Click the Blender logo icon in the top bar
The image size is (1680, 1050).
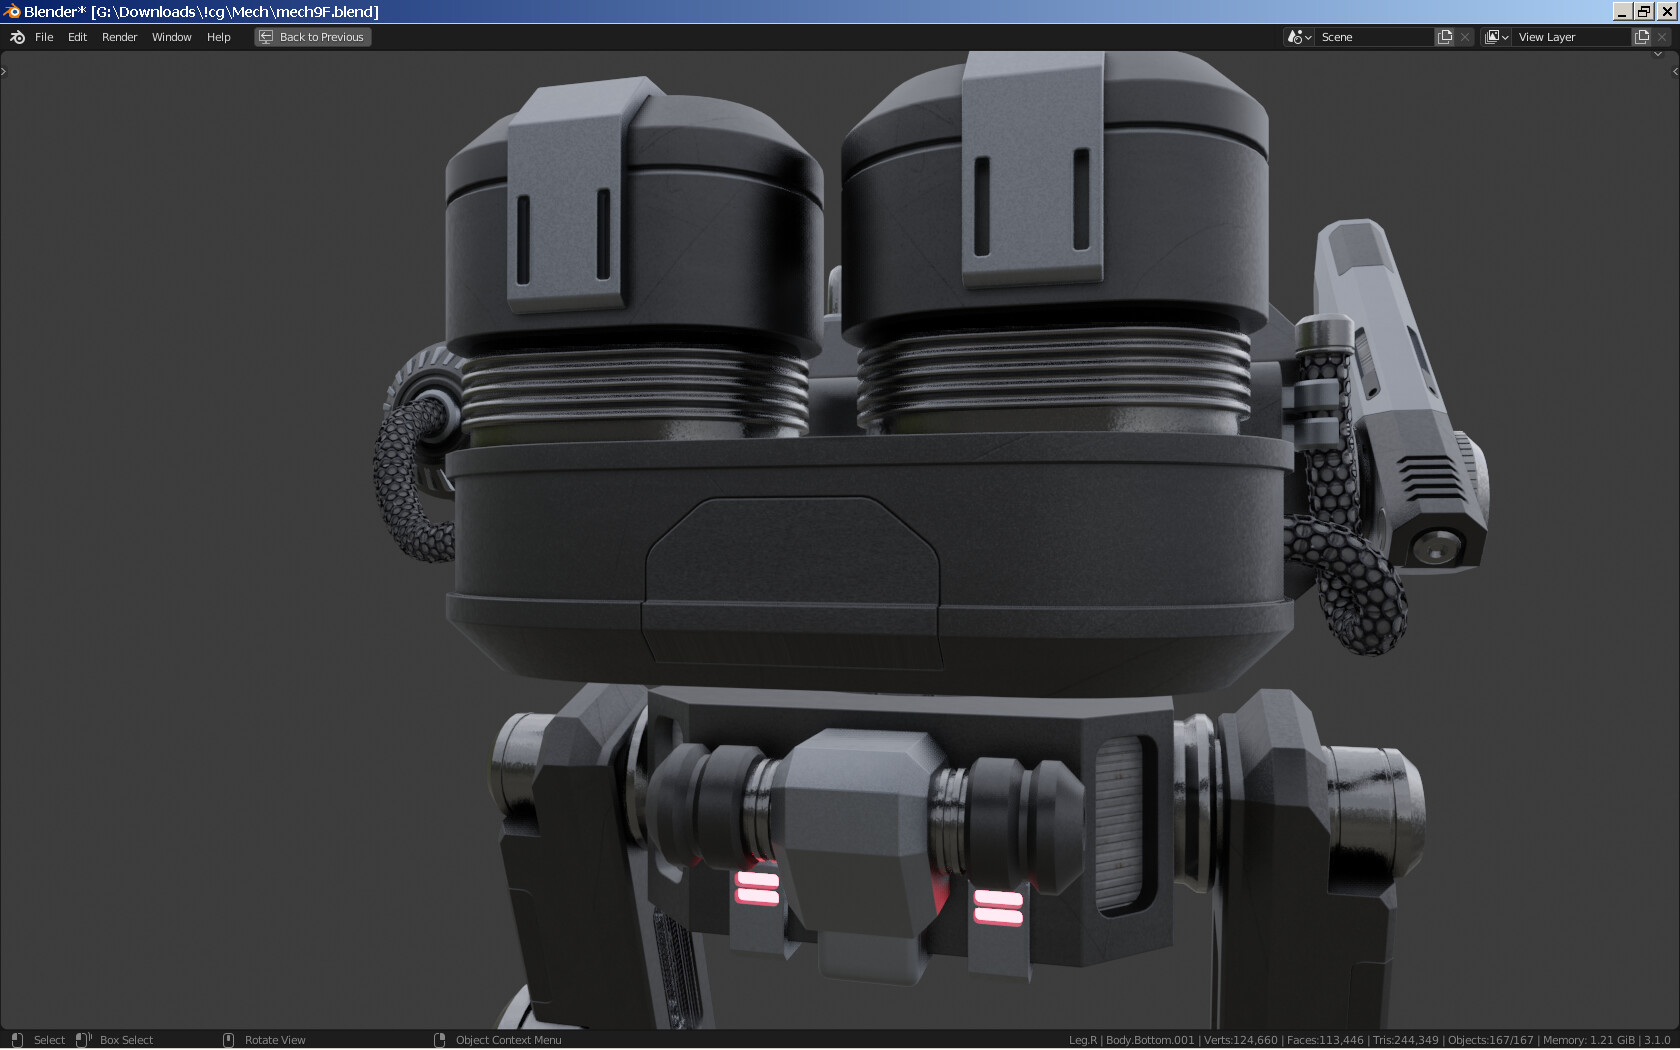(16, 37)
